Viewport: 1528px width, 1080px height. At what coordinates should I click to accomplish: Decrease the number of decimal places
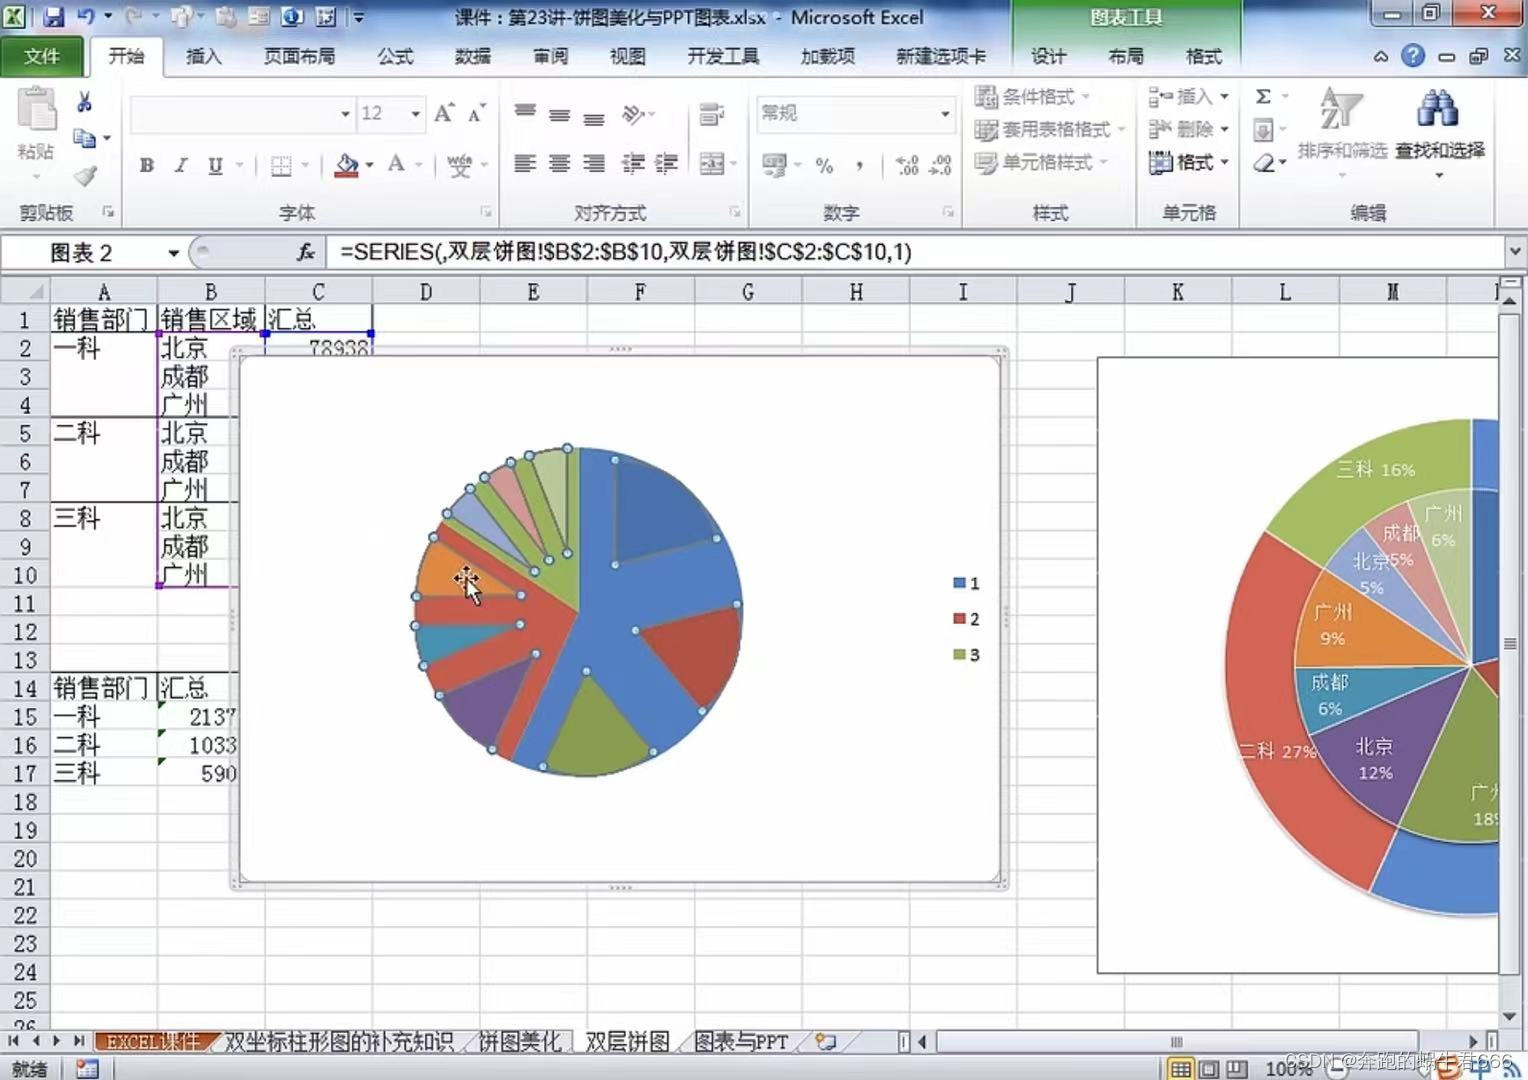[x=941, y=165]
